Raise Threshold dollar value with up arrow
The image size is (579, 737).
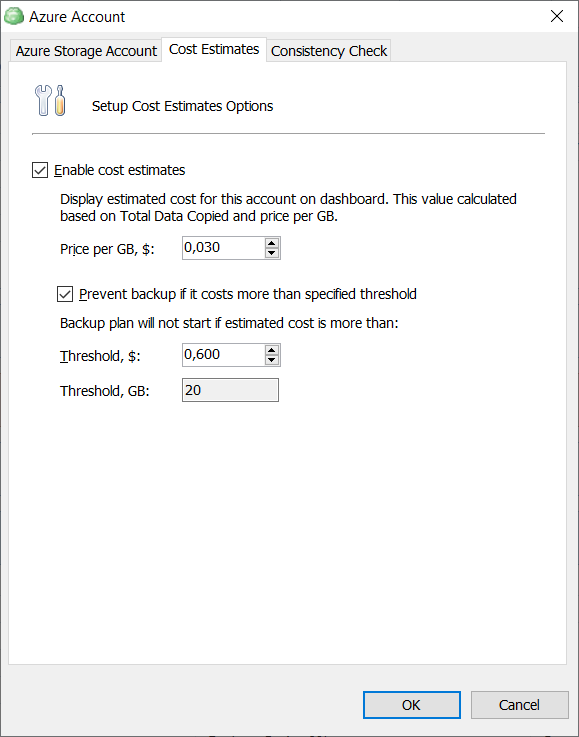click(x=272, y=350)
